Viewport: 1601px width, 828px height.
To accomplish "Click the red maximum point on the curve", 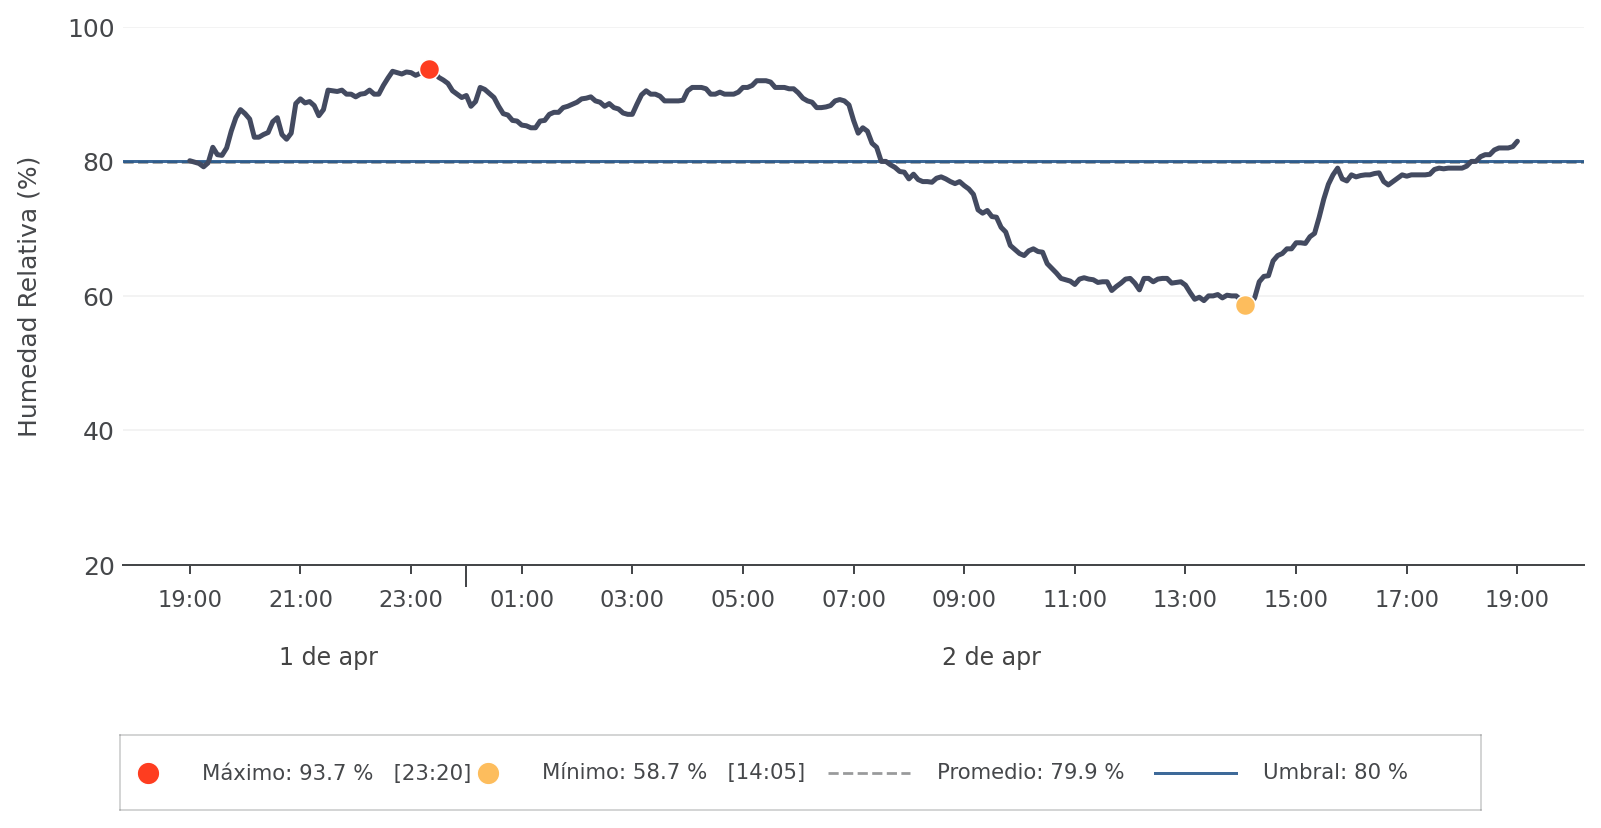I will (429, 69).
